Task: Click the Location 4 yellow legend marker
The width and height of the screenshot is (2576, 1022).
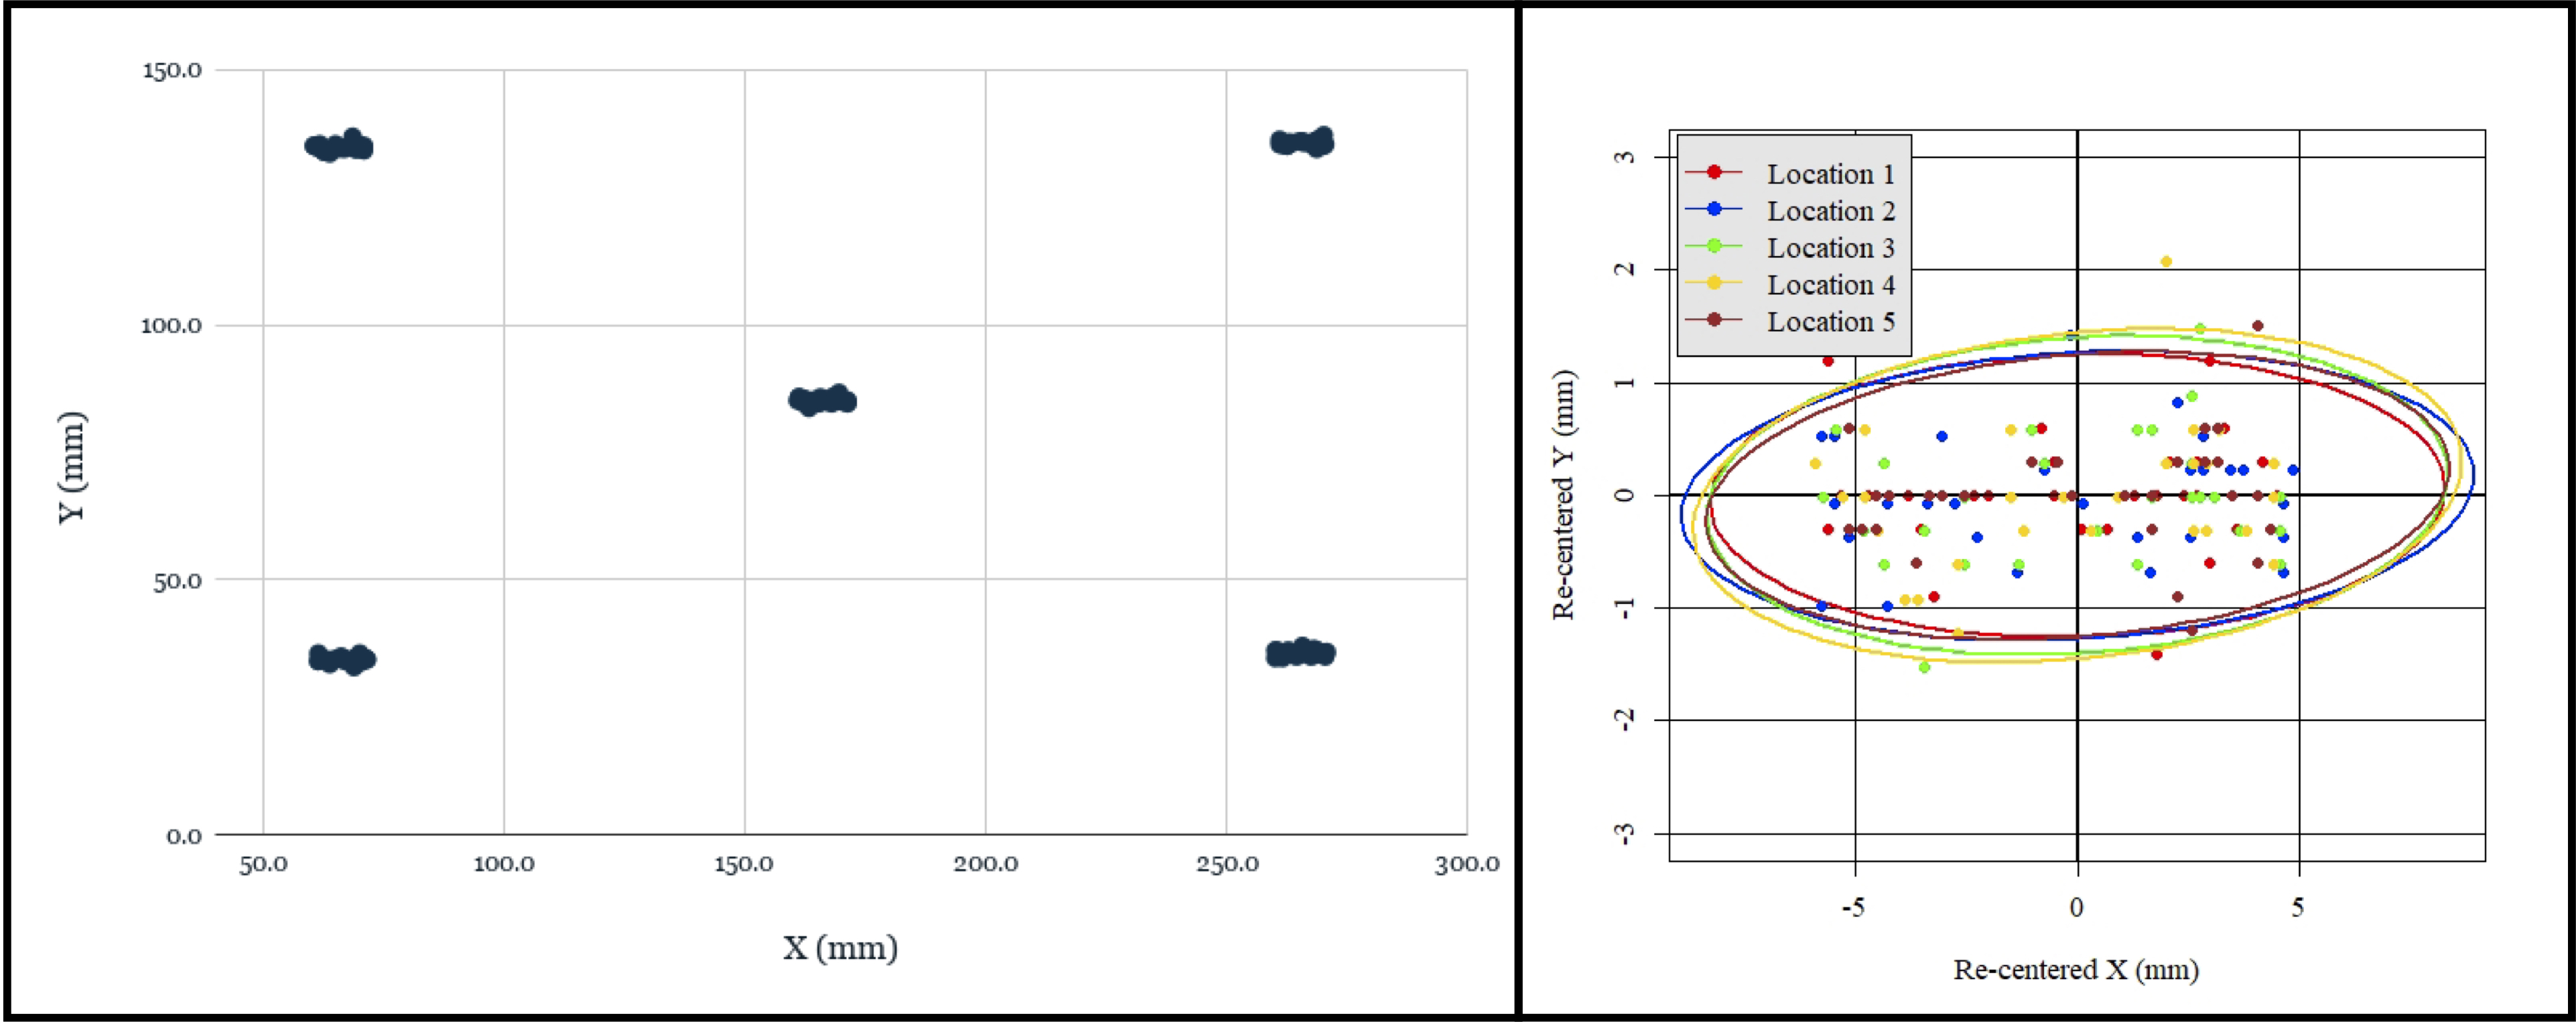Action: coord(1714,283)
